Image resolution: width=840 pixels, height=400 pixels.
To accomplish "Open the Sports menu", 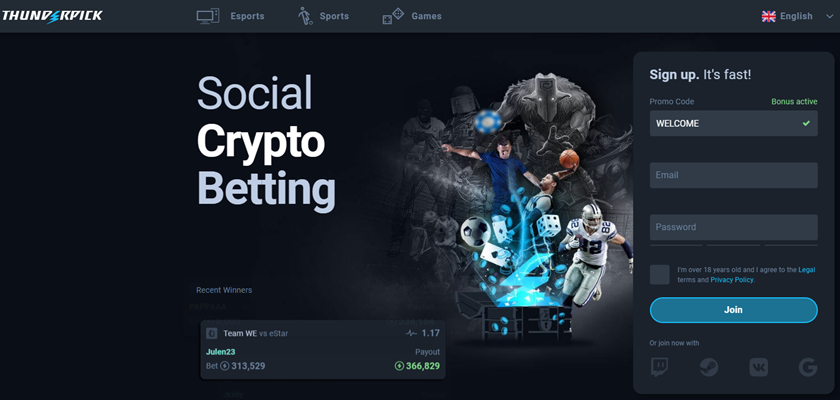I will tap(334, 16).
